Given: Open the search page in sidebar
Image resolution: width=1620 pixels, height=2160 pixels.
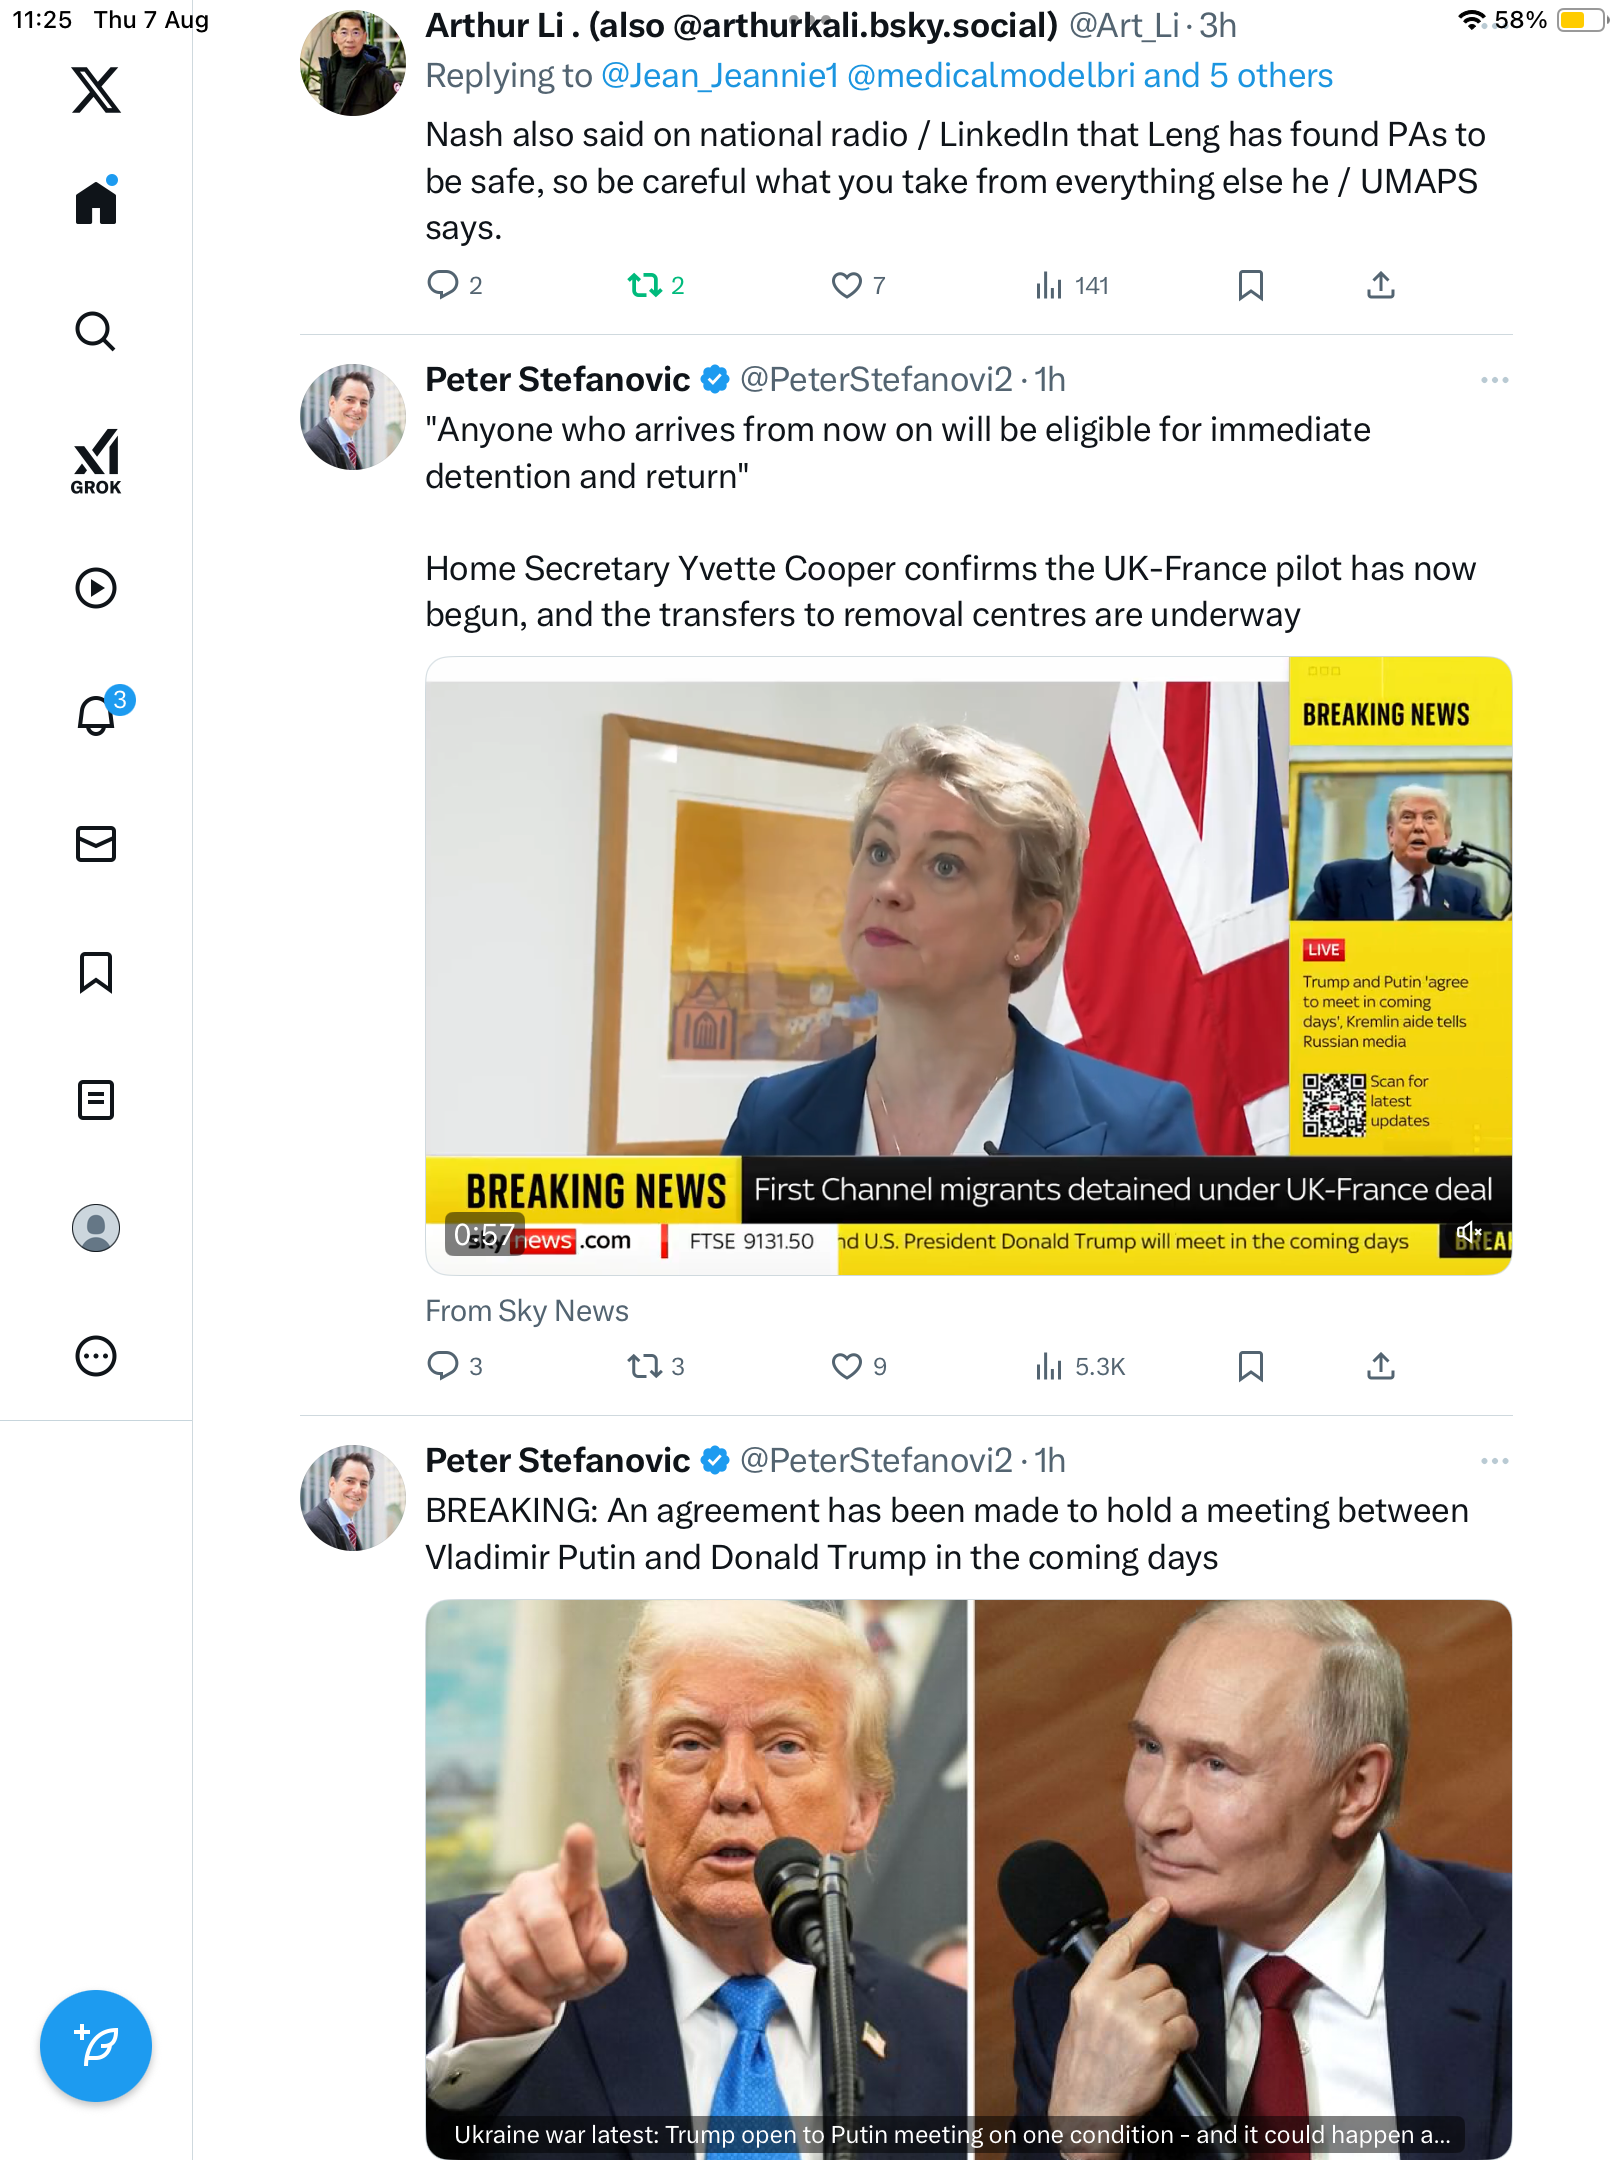Looking at the screenshot, I should (x=96, y=331).
